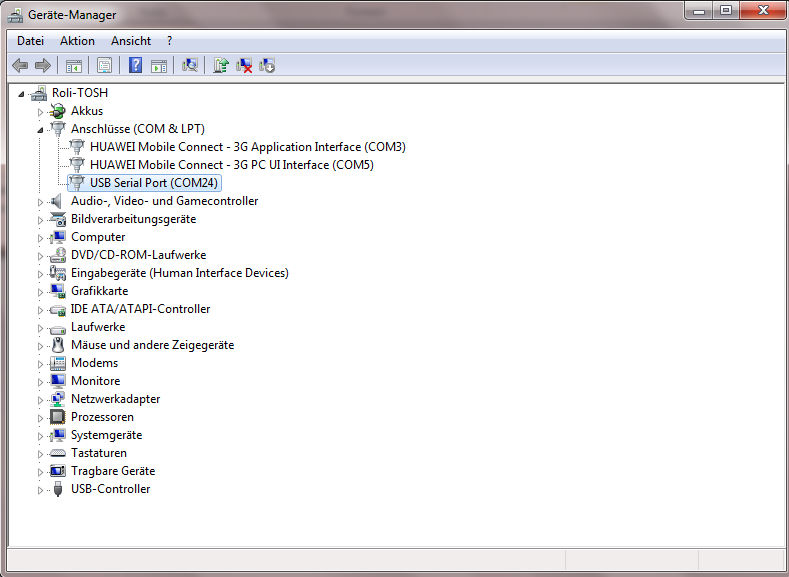The width and height of the screenshot is (789, 577).
Task: Click the Back arrow toolbar button
Action: tap(20, 65)
